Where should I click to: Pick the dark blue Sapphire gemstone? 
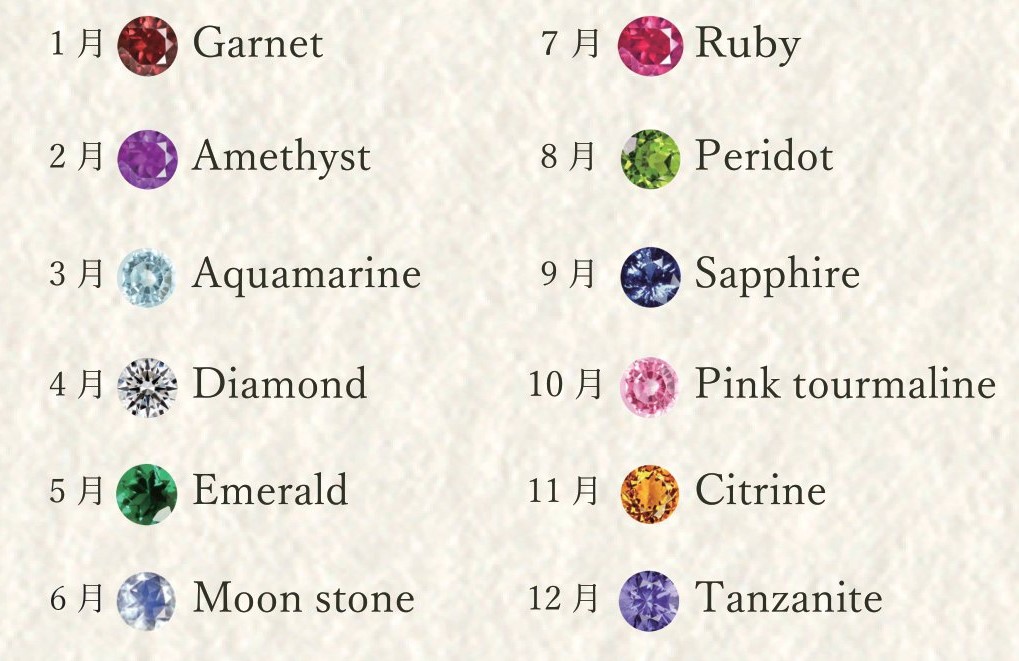pyautogui.click(x=651, y=276)
